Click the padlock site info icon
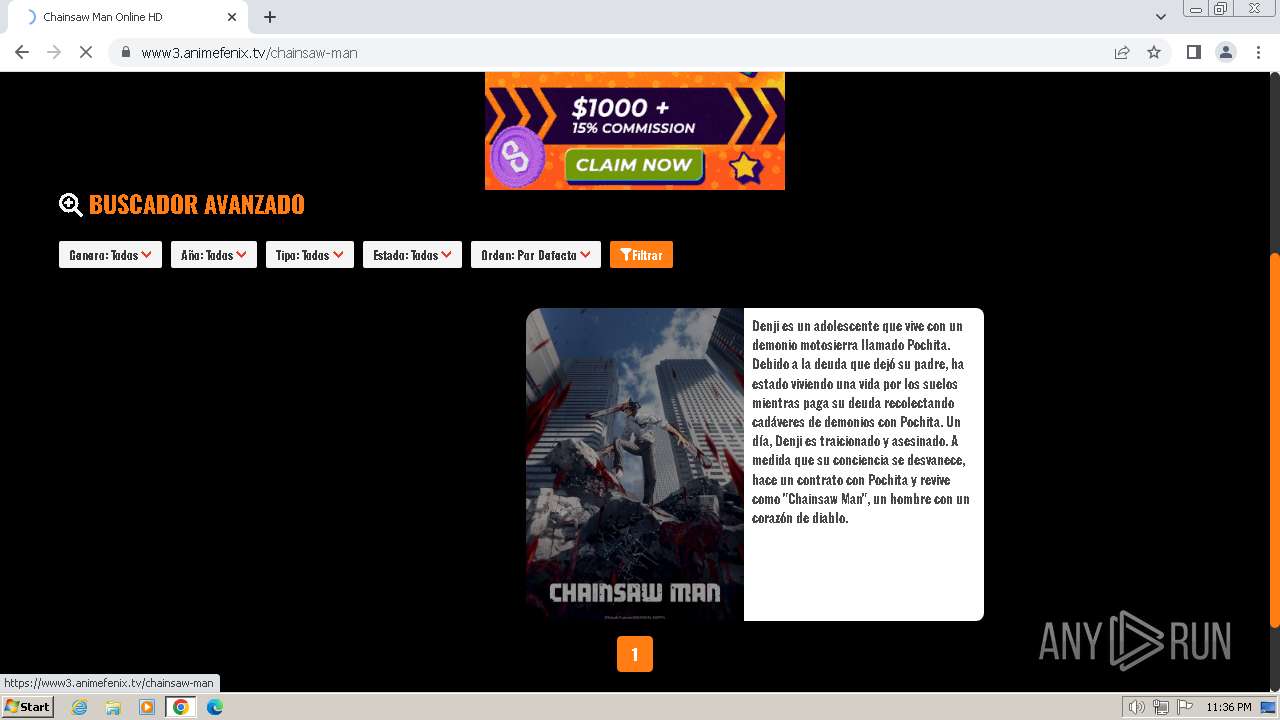The height and width of the screenshot is (720, 1280). coord(126,52)
